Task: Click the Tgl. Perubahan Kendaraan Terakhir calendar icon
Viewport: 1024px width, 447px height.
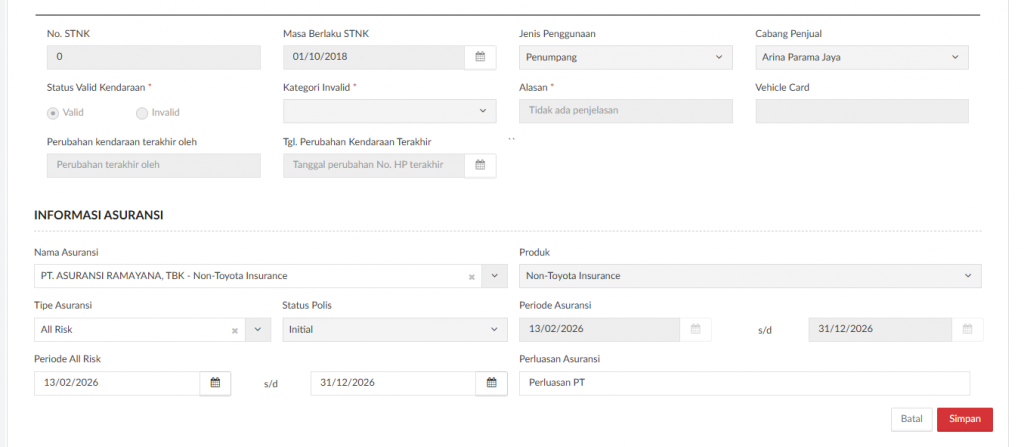Action: 480,165
